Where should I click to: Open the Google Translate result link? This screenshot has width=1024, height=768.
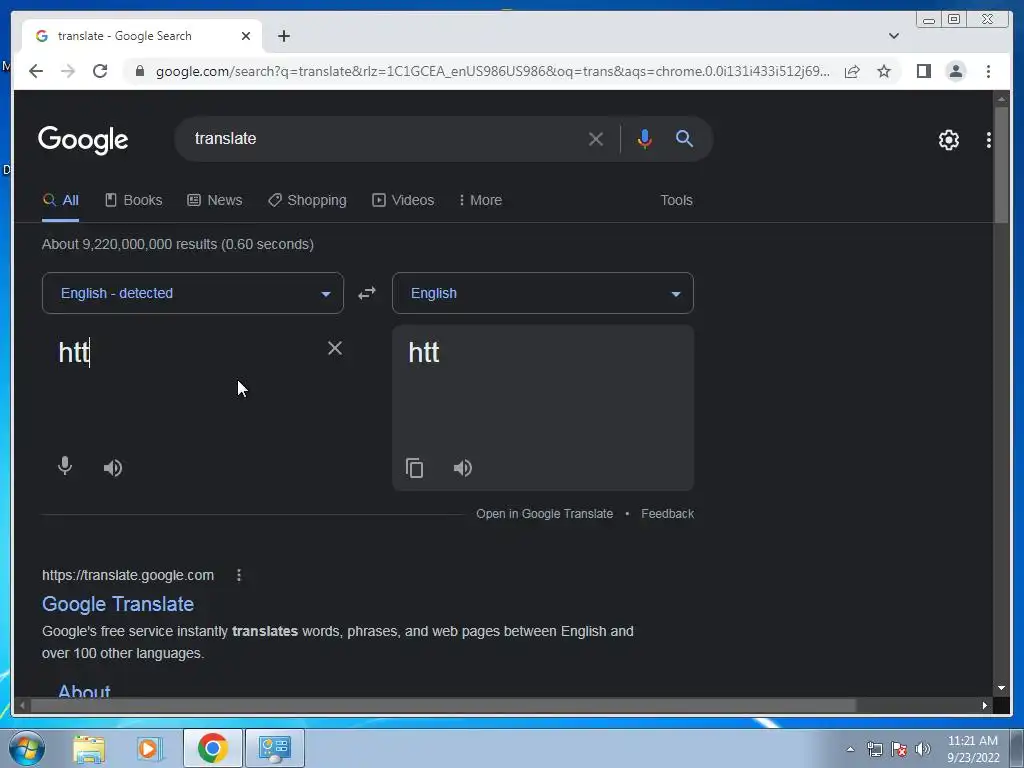[118, 604]
